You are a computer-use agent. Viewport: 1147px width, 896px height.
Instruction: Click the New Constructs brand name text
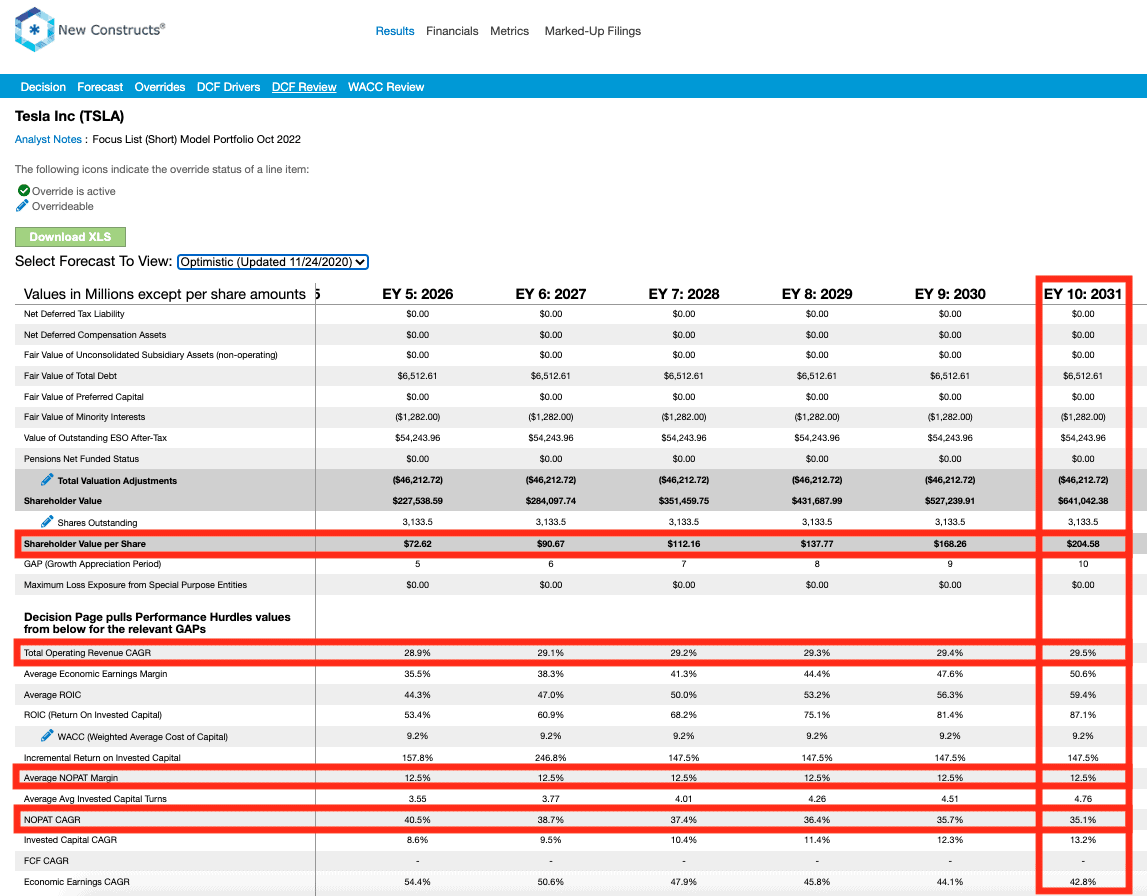(x=111, y=29)
